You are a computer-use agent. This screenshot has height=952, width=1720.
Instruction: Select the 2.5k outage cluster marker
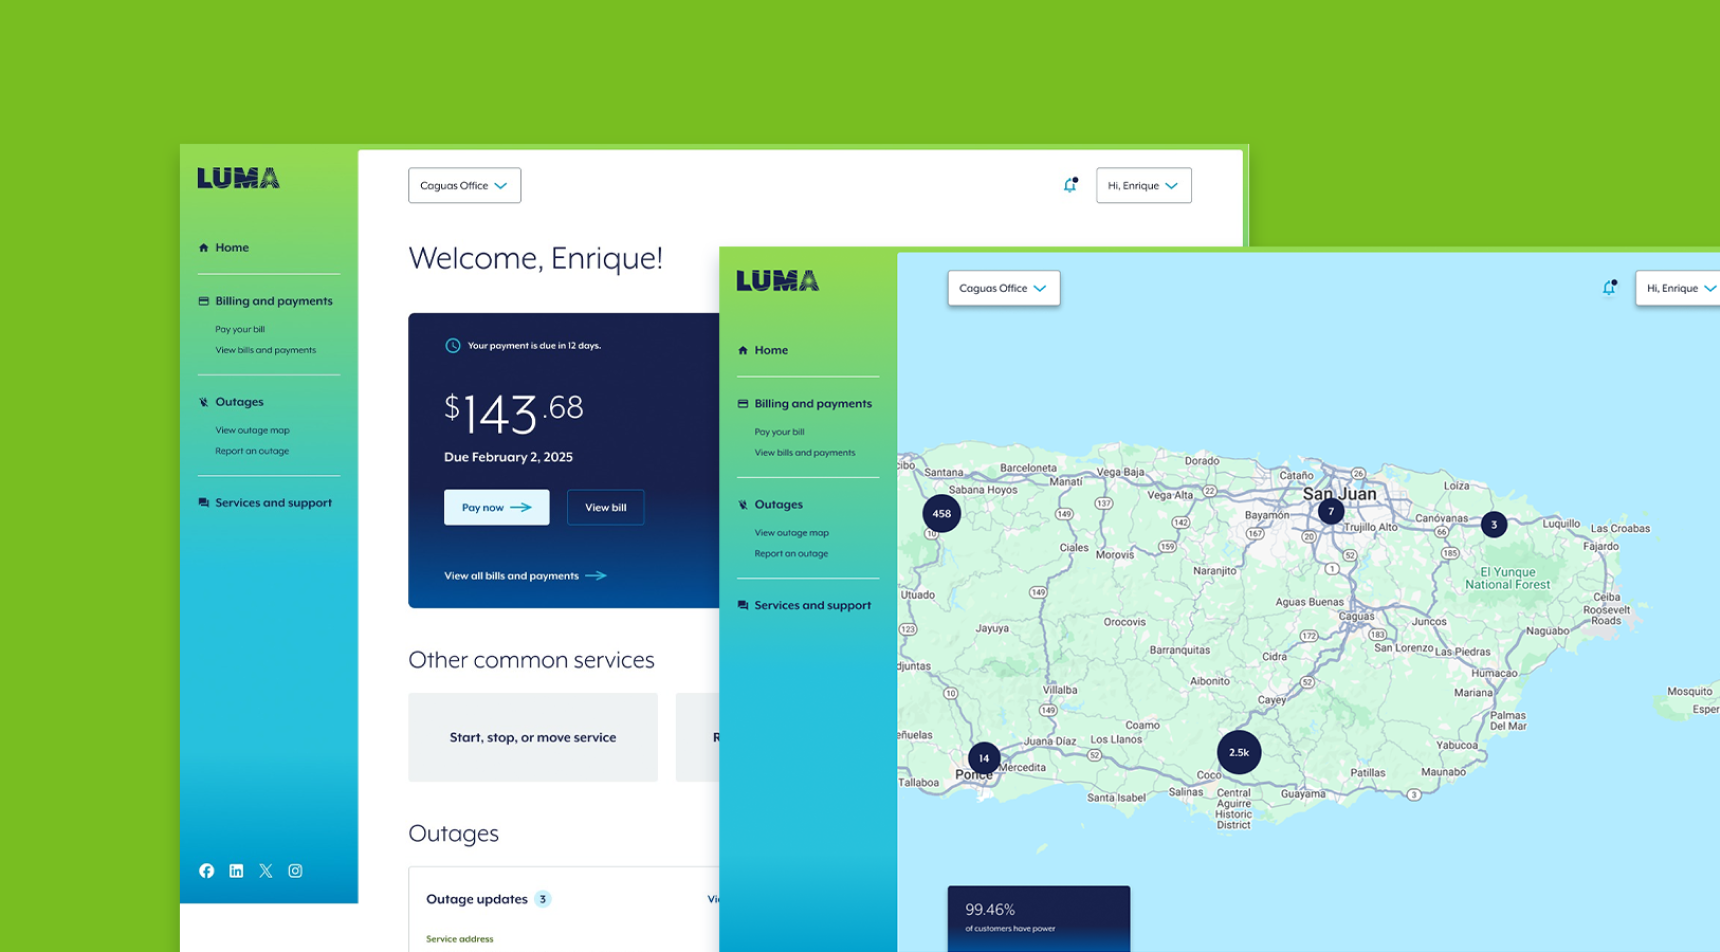(1238, 752)
